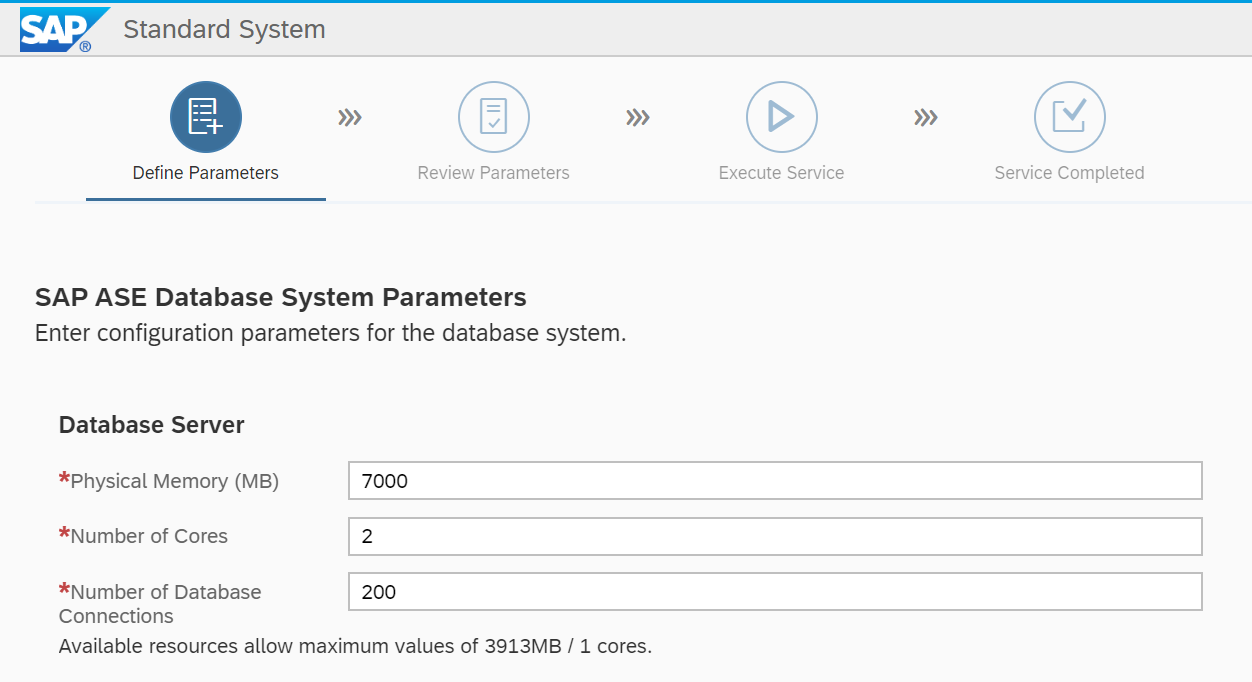This screenshot has height=682, width=1252.
Task: Open the Service Completed tab label
Action: (x=1069, y=173)
